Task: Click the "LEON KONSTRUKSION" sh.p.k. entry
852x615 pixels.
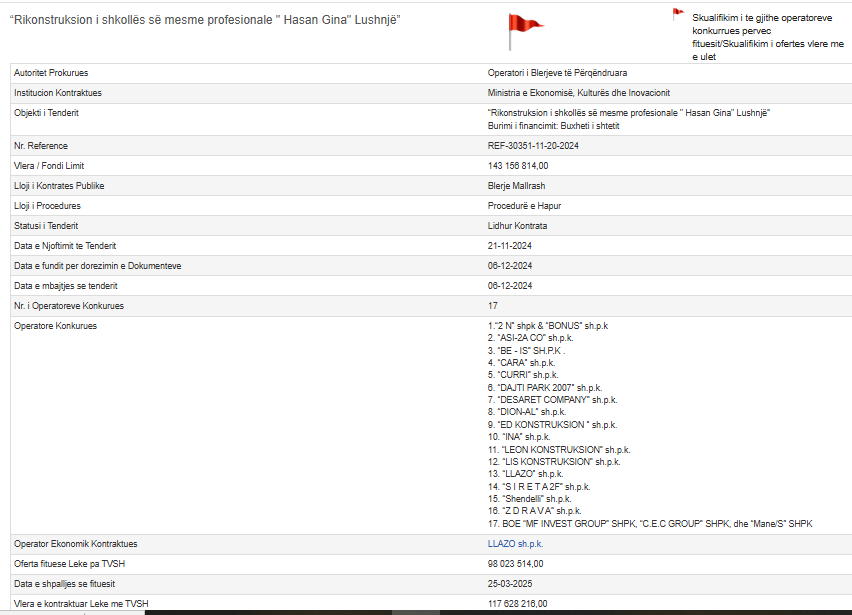Action: pos(559,450)
